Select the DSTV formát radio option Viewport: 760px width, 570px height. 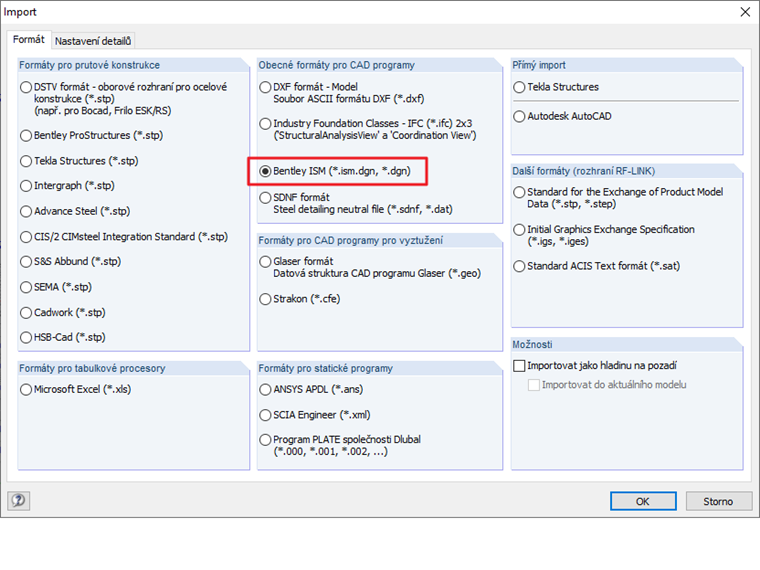[27, 87]
